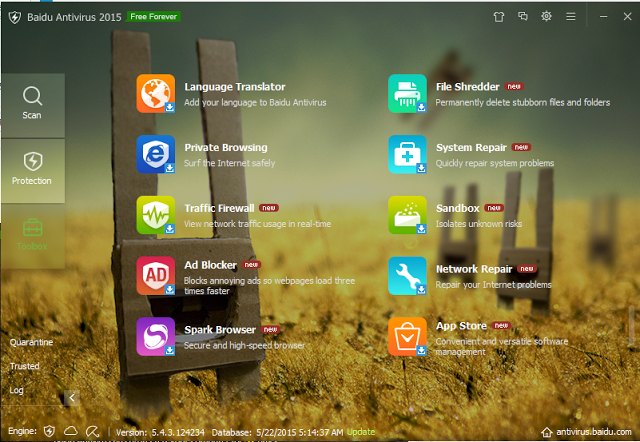The image size is (640, 442).
Task: Collapse the sidebar with the left chevron
Action: click(x=72, y=398)
